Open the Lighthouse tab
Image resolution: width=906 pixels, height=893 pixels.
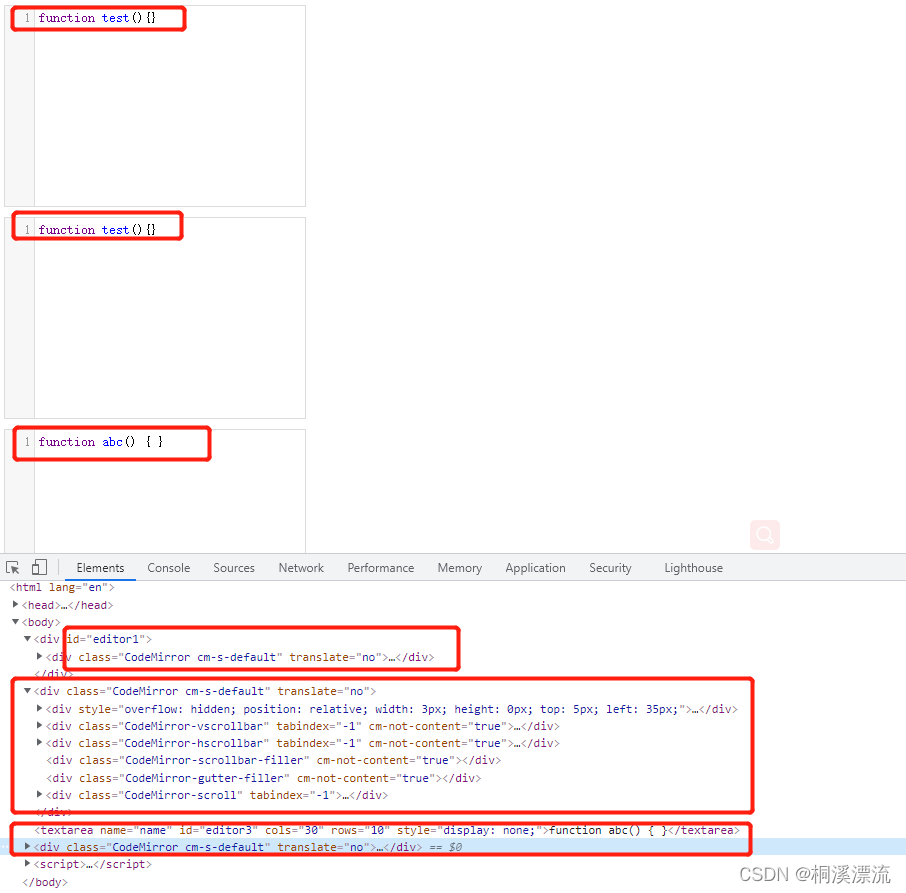tap(693, 568)
